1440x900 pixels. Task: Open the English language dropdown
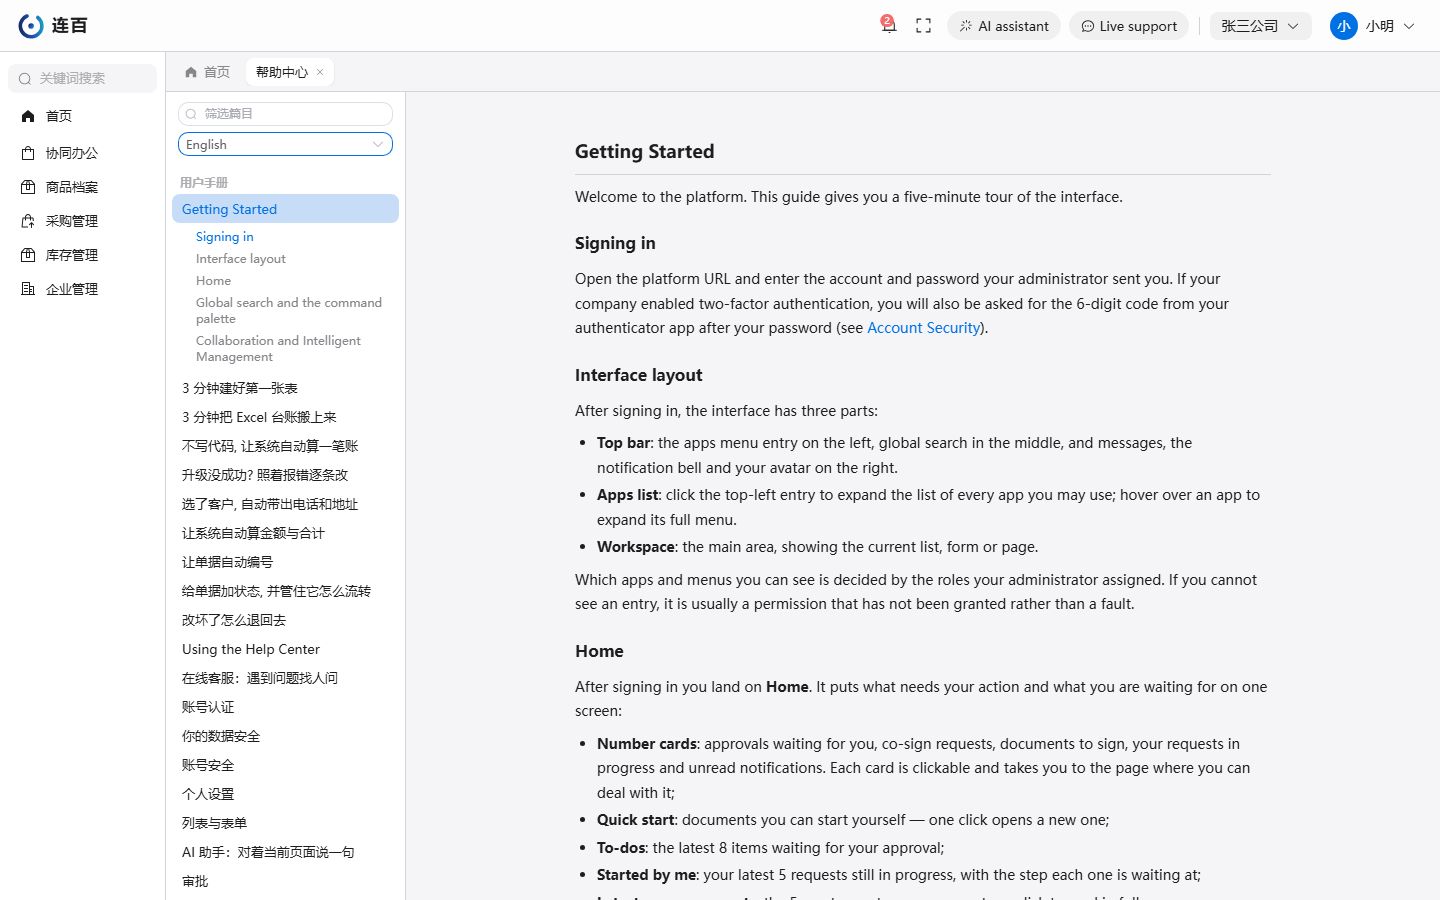click(285, 144)
